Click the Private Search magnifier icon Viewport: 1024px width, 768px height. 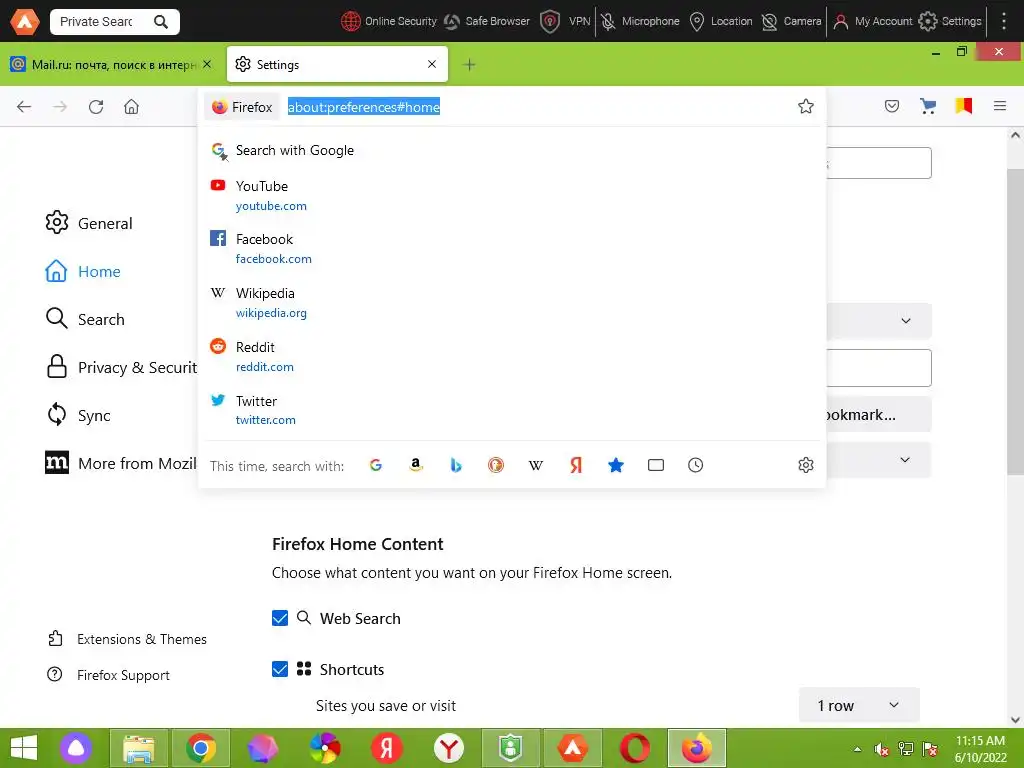(161, 22)
